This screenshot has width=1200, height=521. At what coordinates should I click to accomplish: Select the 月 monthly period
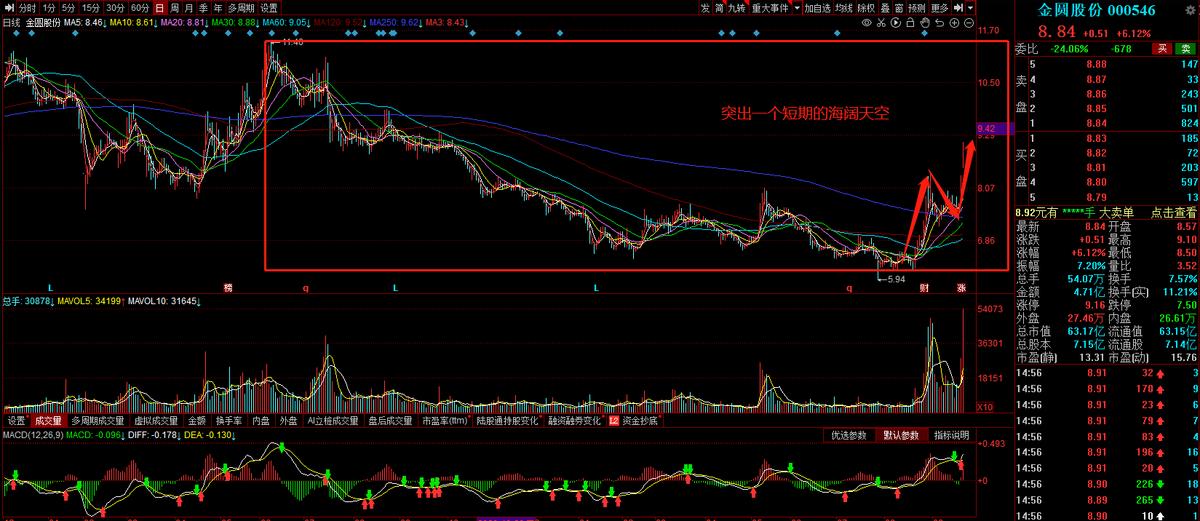tap(188, 8)
